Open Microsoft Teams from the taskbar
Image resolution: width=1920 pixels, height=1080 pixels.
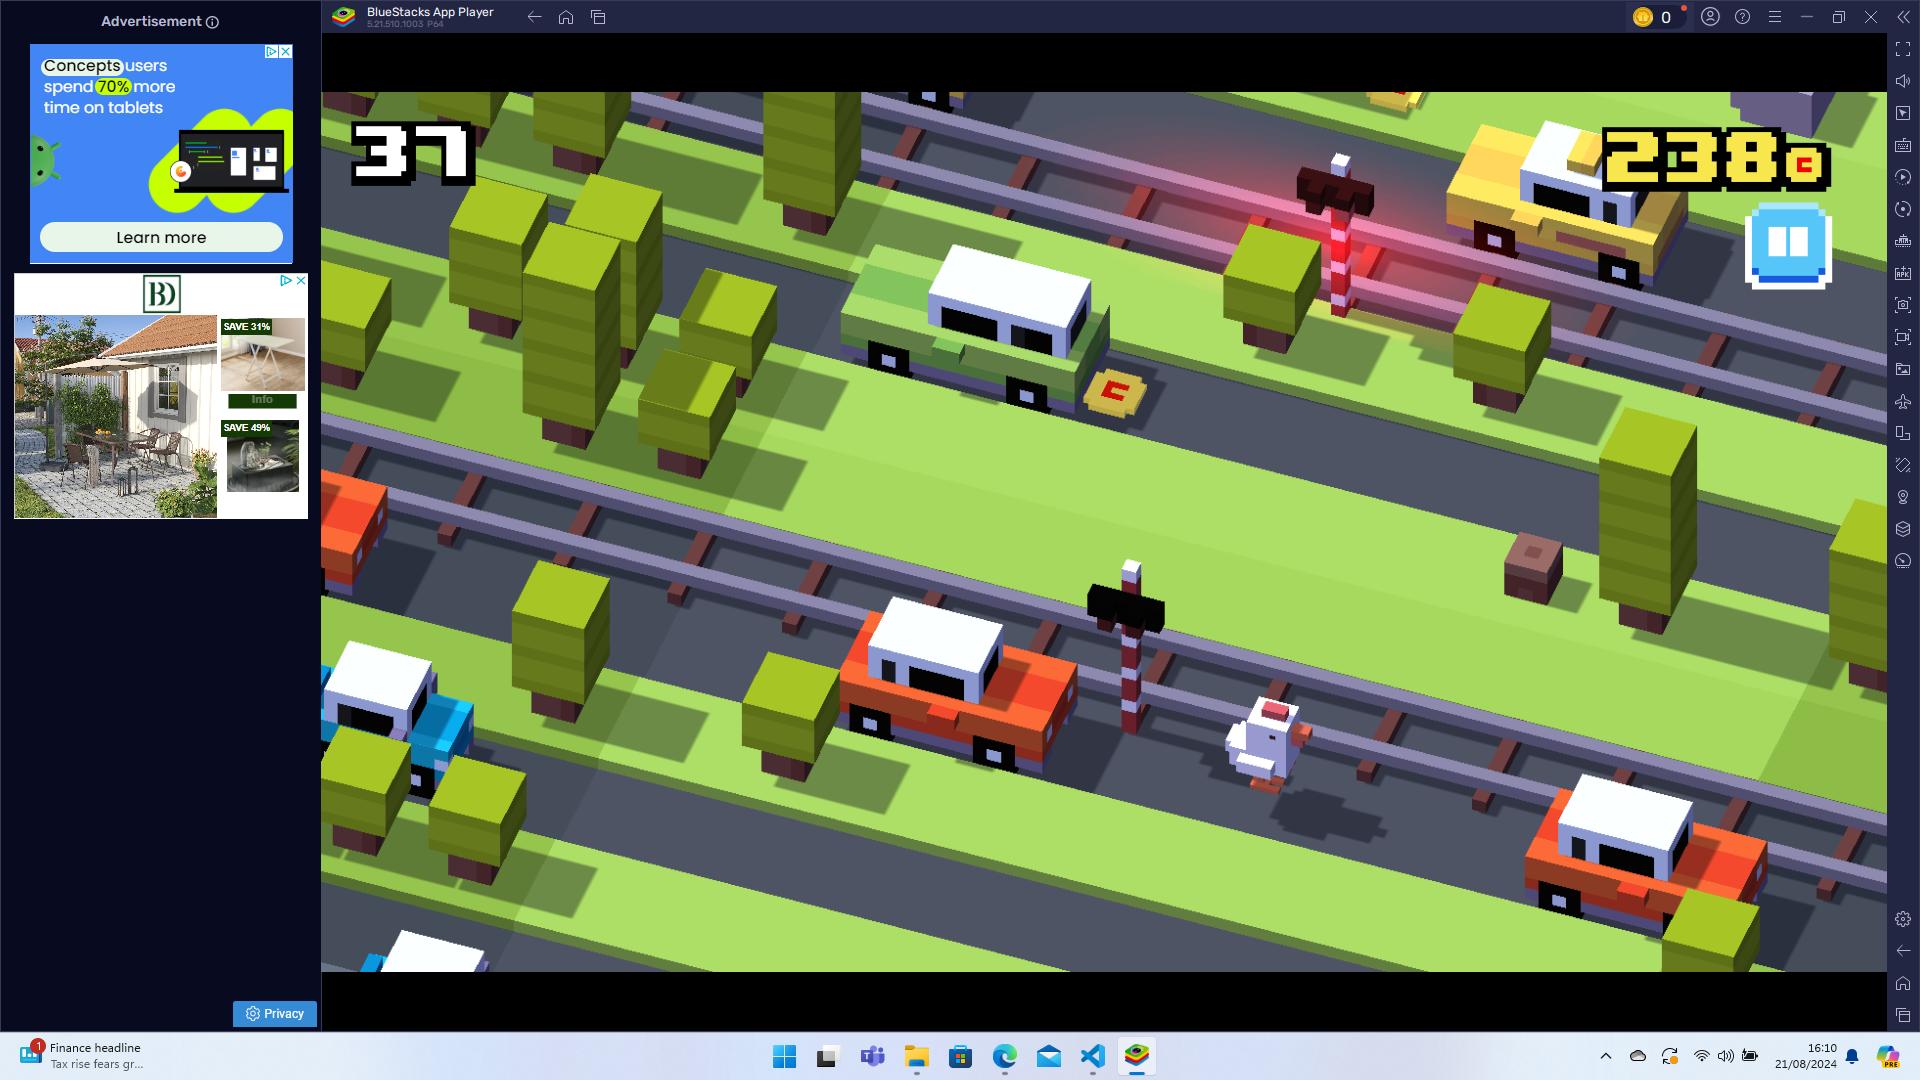tap(872, 1056)
